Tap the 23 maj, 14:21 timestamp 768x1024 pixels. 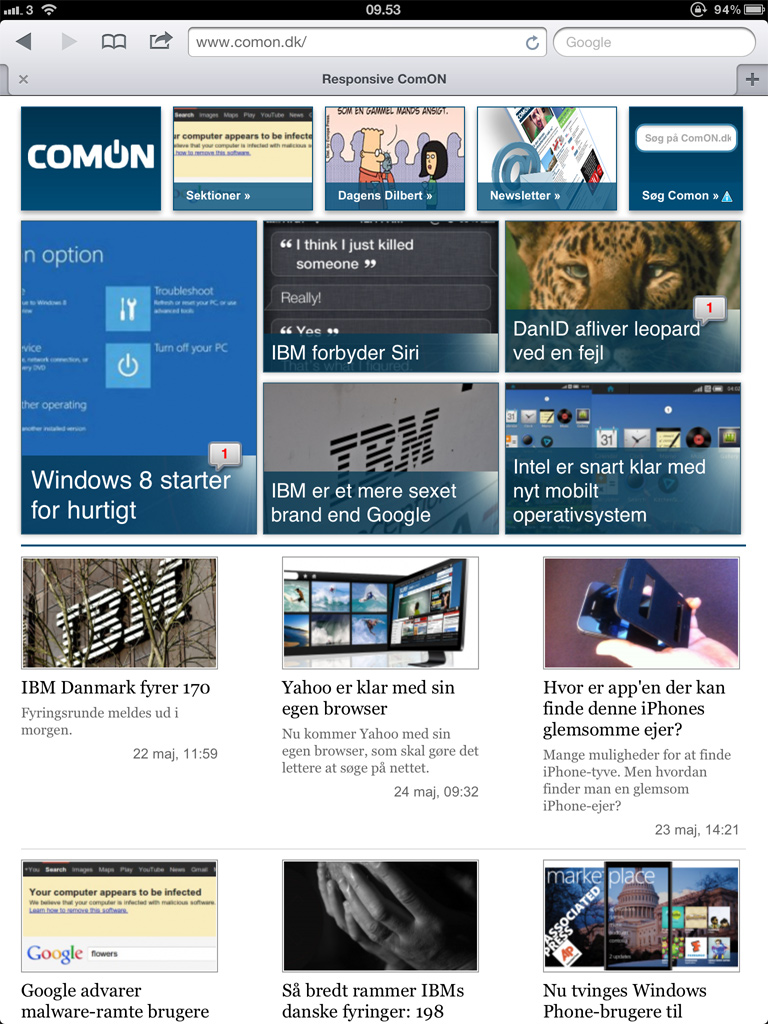(x=697, y=829)
